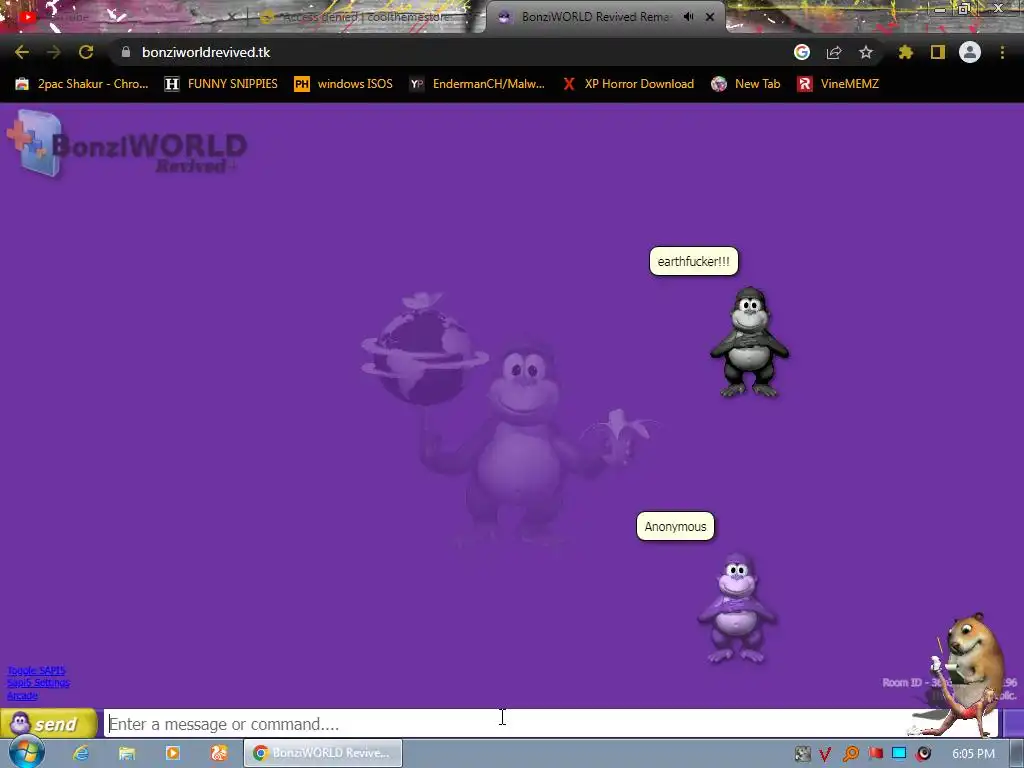Viewport: 1024px width, 768px height.
Task: Click the orange magnifier tray icon
Action: [851, 754]
